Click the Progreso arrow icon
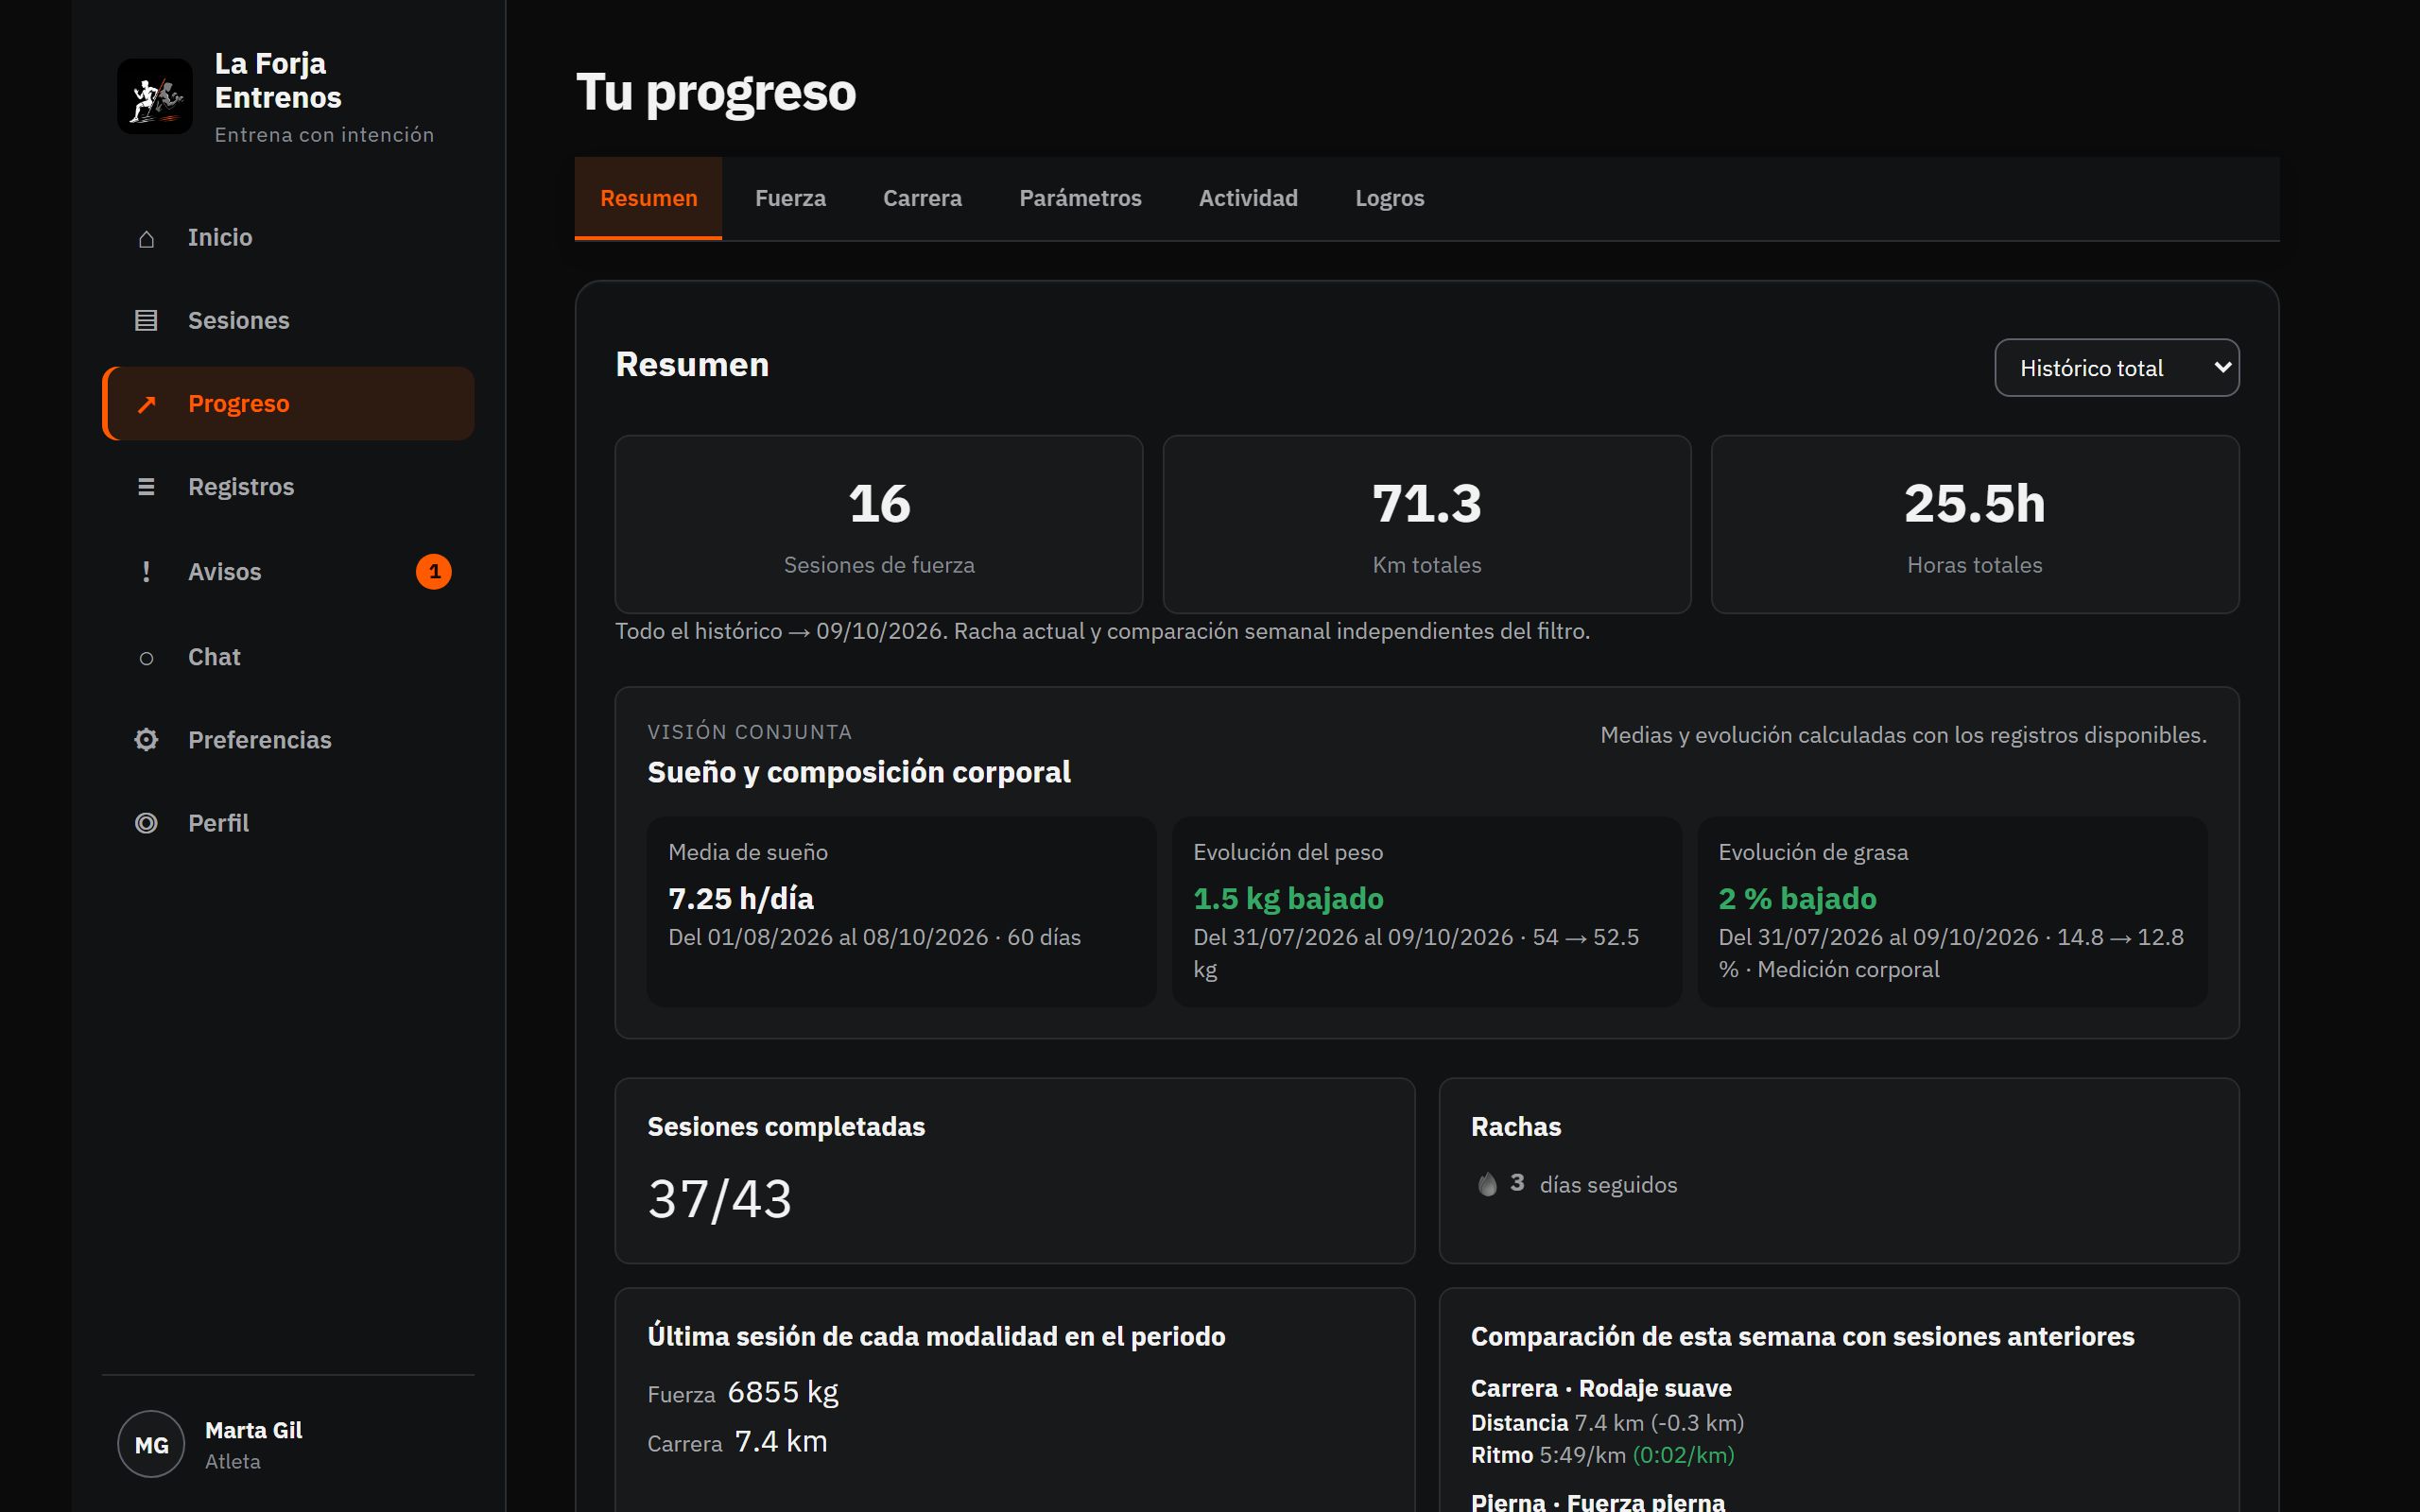Viewport: 2420px width, 1512px height. pos(146,404)
